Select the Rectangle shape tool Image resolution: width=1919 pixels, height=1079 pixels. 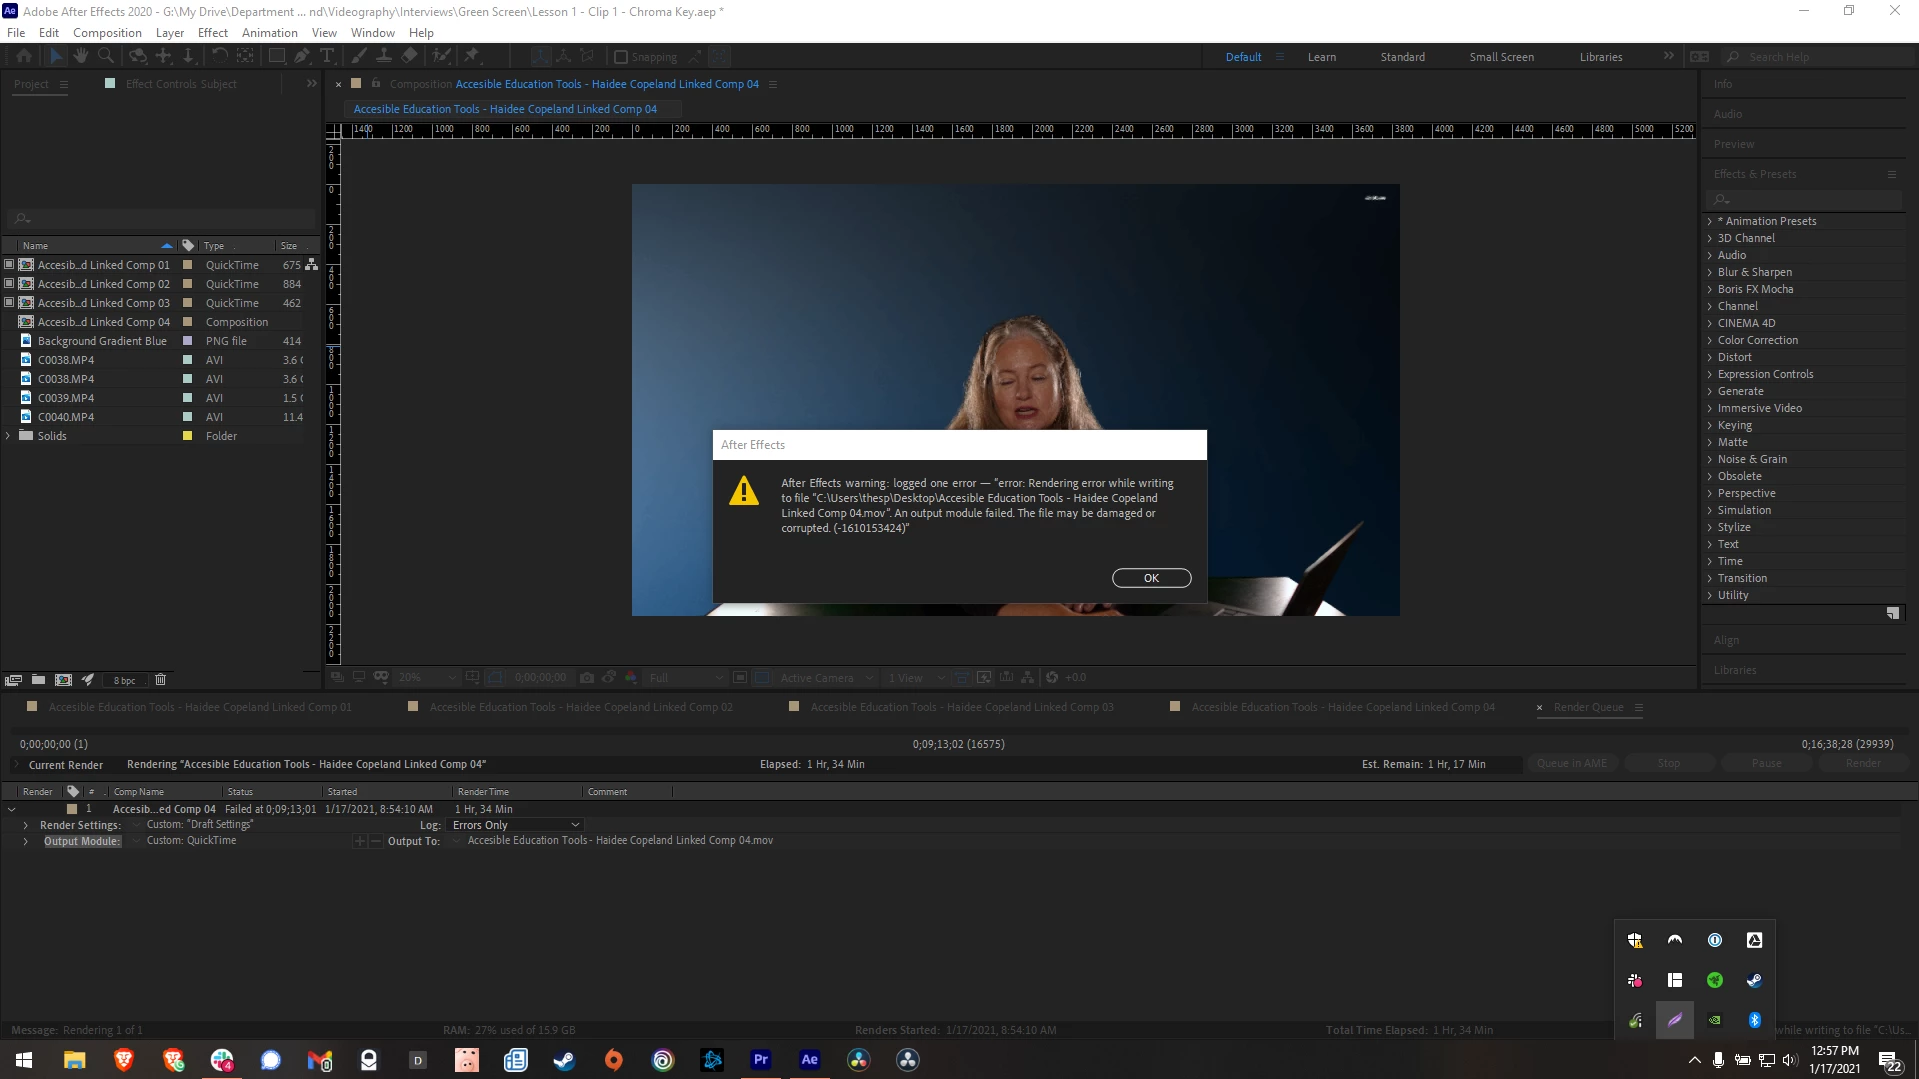tap(277, 57)
